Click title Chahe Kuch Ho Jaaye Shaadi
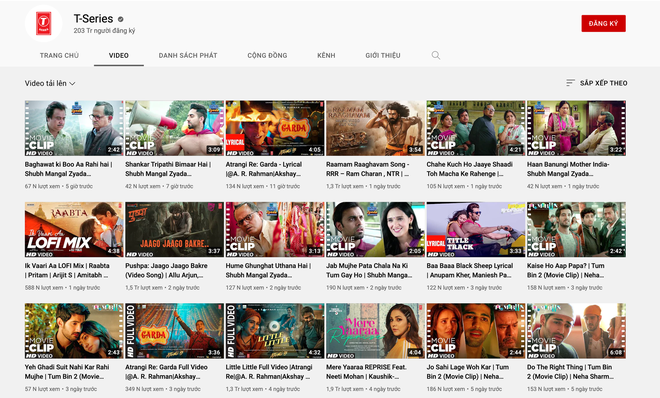The width and height of the screenshot is (660, 398). coord(469,169)
